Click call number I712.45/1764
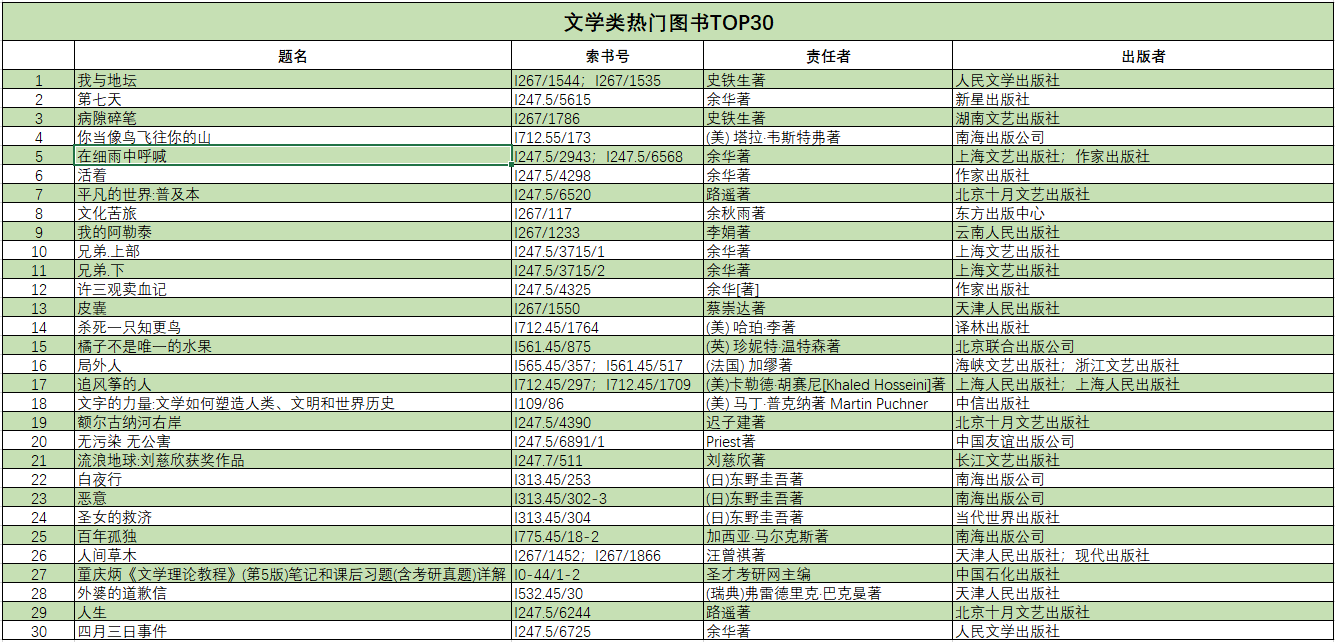 pyautogui.click(x=607, y=328)
